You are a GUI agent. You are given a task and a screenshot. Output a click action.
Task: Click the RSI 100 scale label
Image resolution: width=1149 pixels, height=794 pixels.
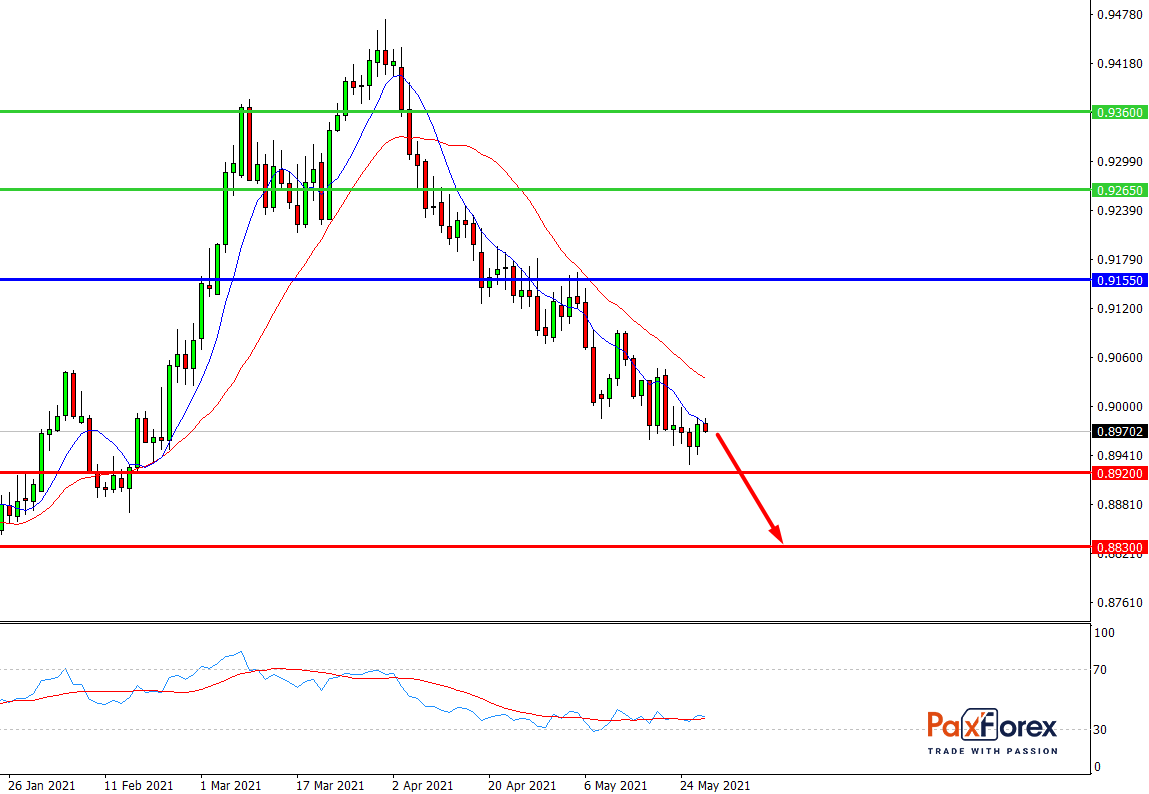tap(1104, 633)
